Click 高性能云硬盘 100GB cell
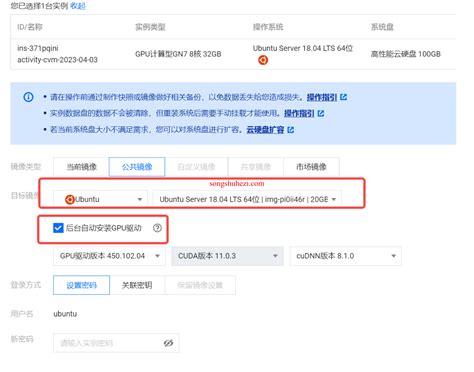The height and width of the screenshot is (372, 474). (x=406, y=54)
